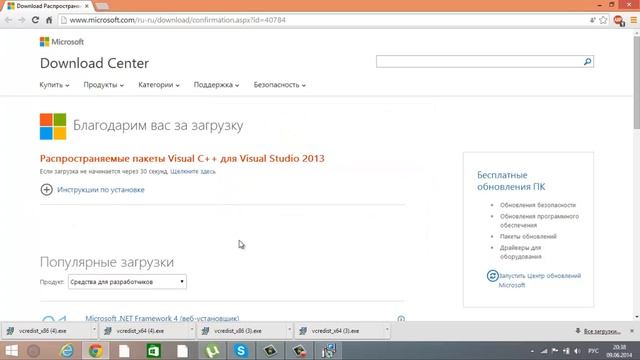Click Запустить Центр обновлений Microsoft link
This screenshot has height=360, width=640.
pyautogui.click(x=540, y=280)
